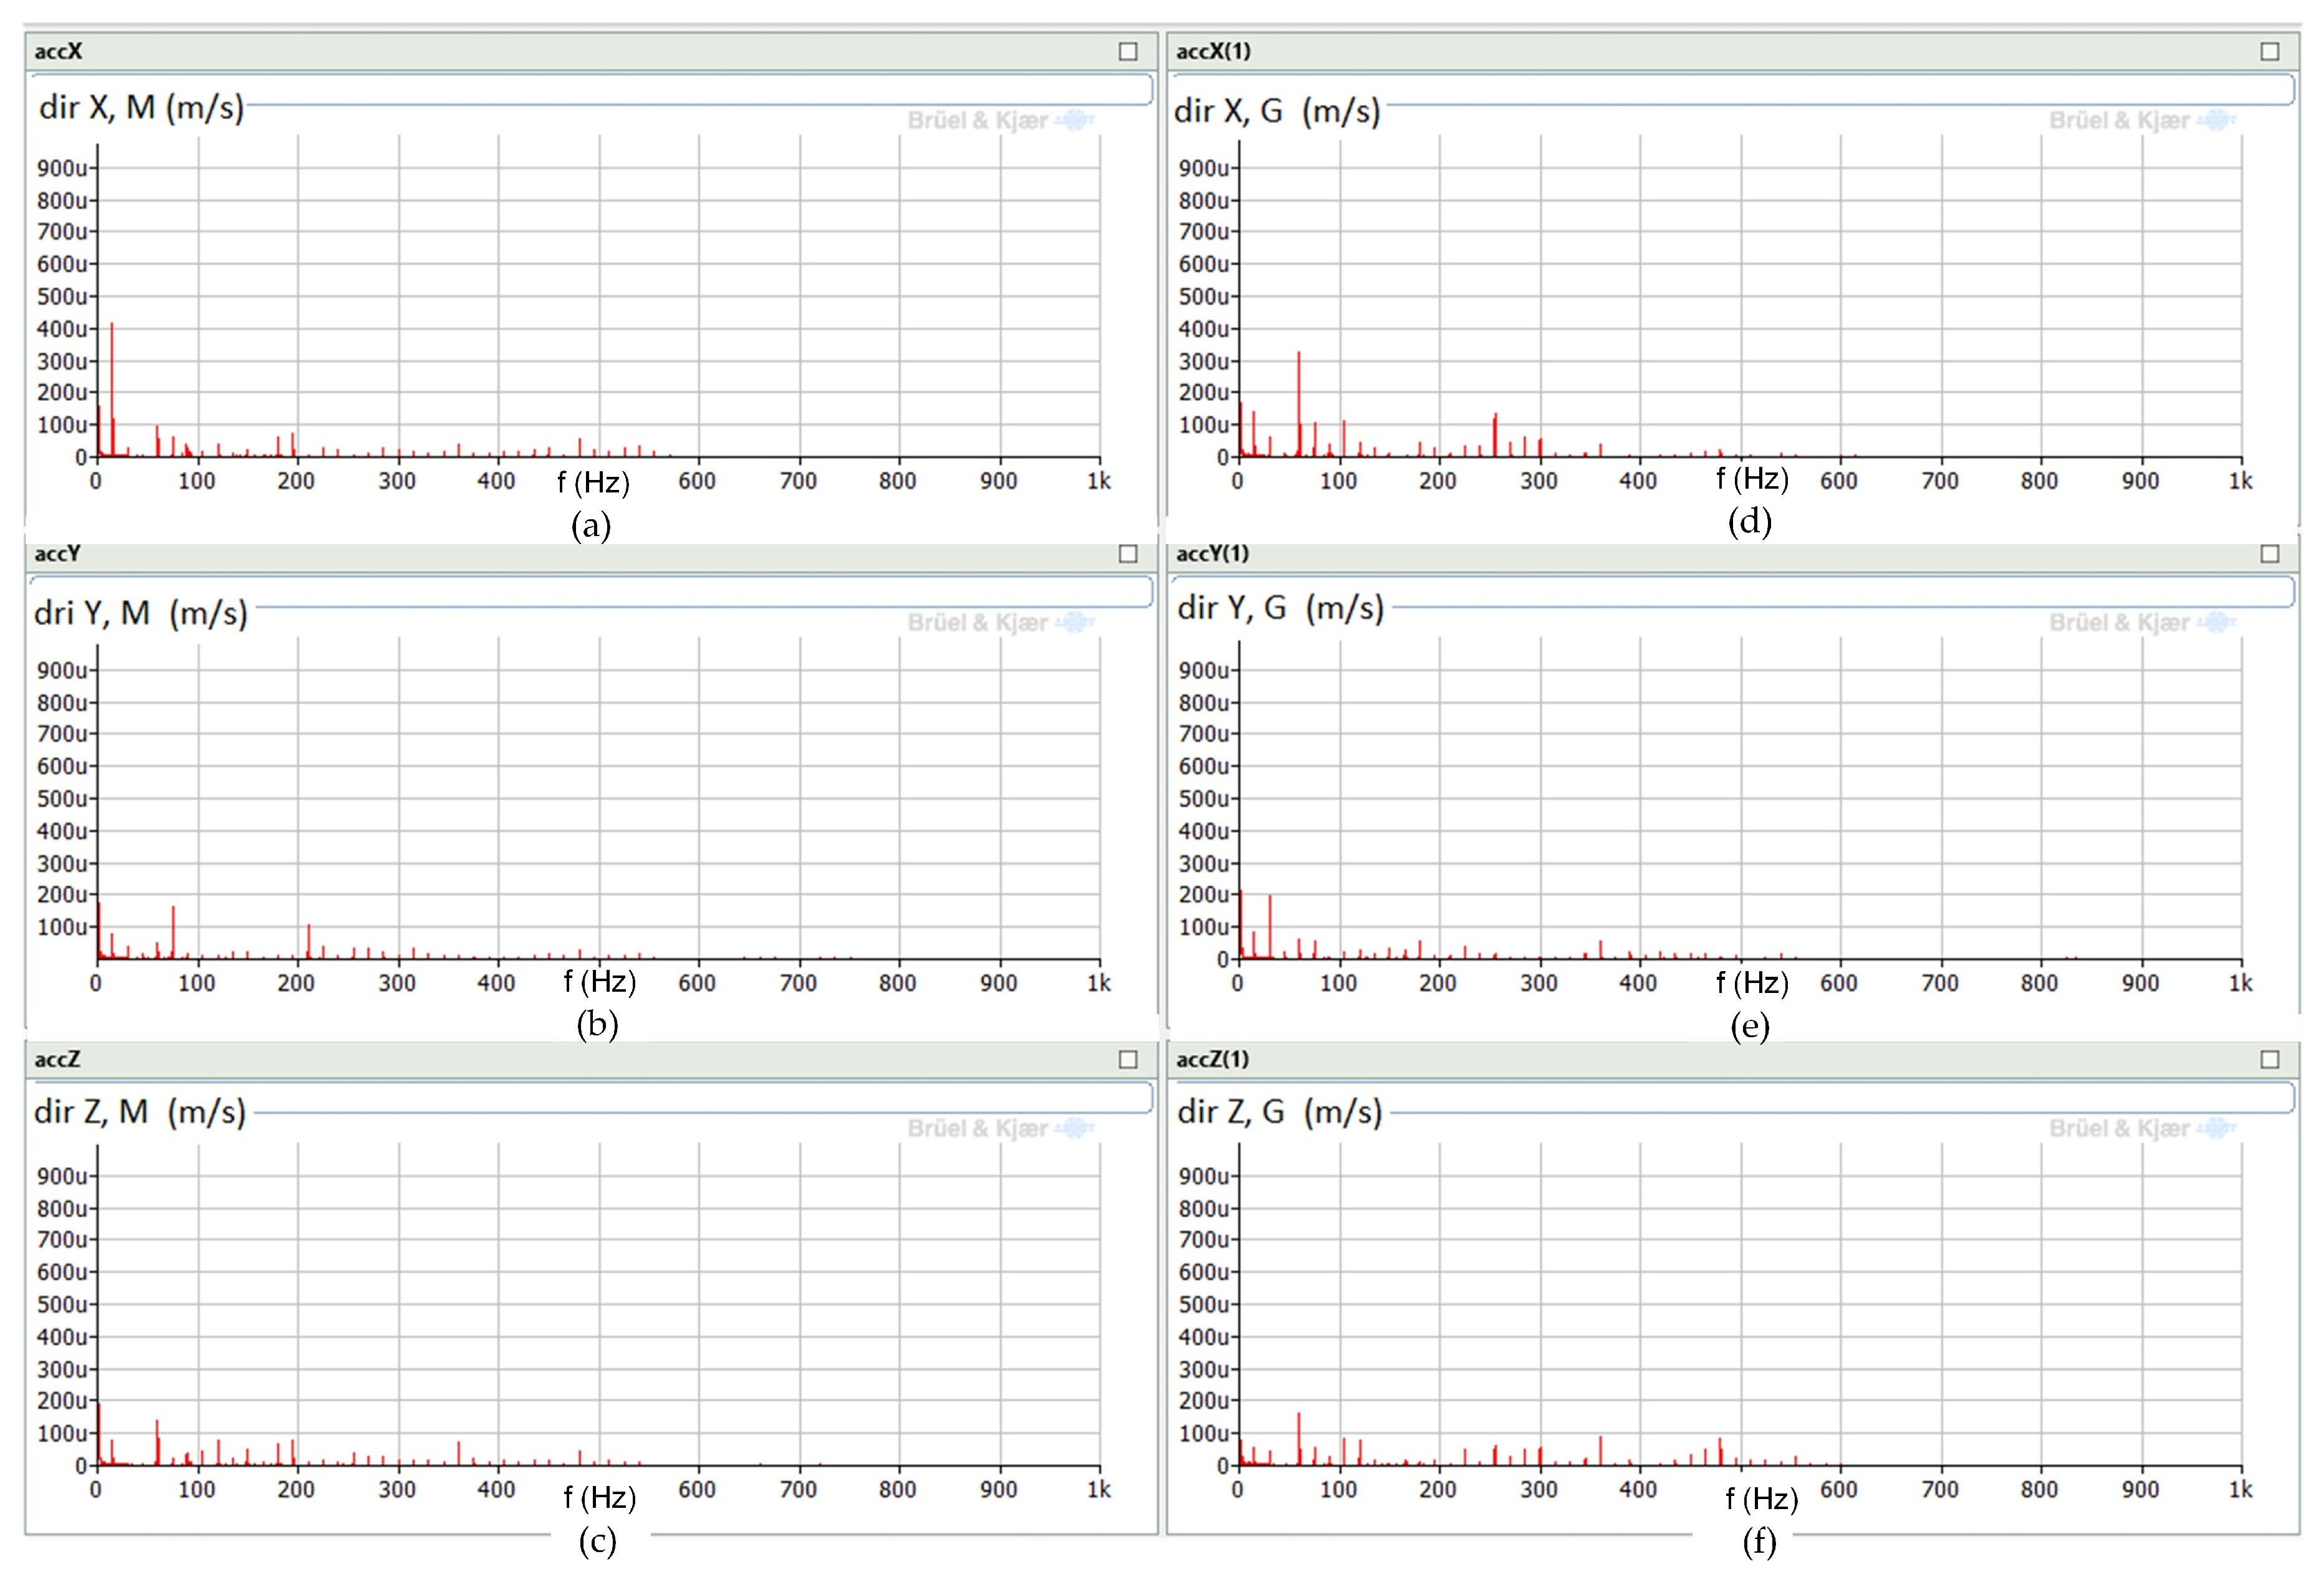
Task: Click the 'dir Z, G (m/s)' plot title field
Action: coord(1280,1112)
